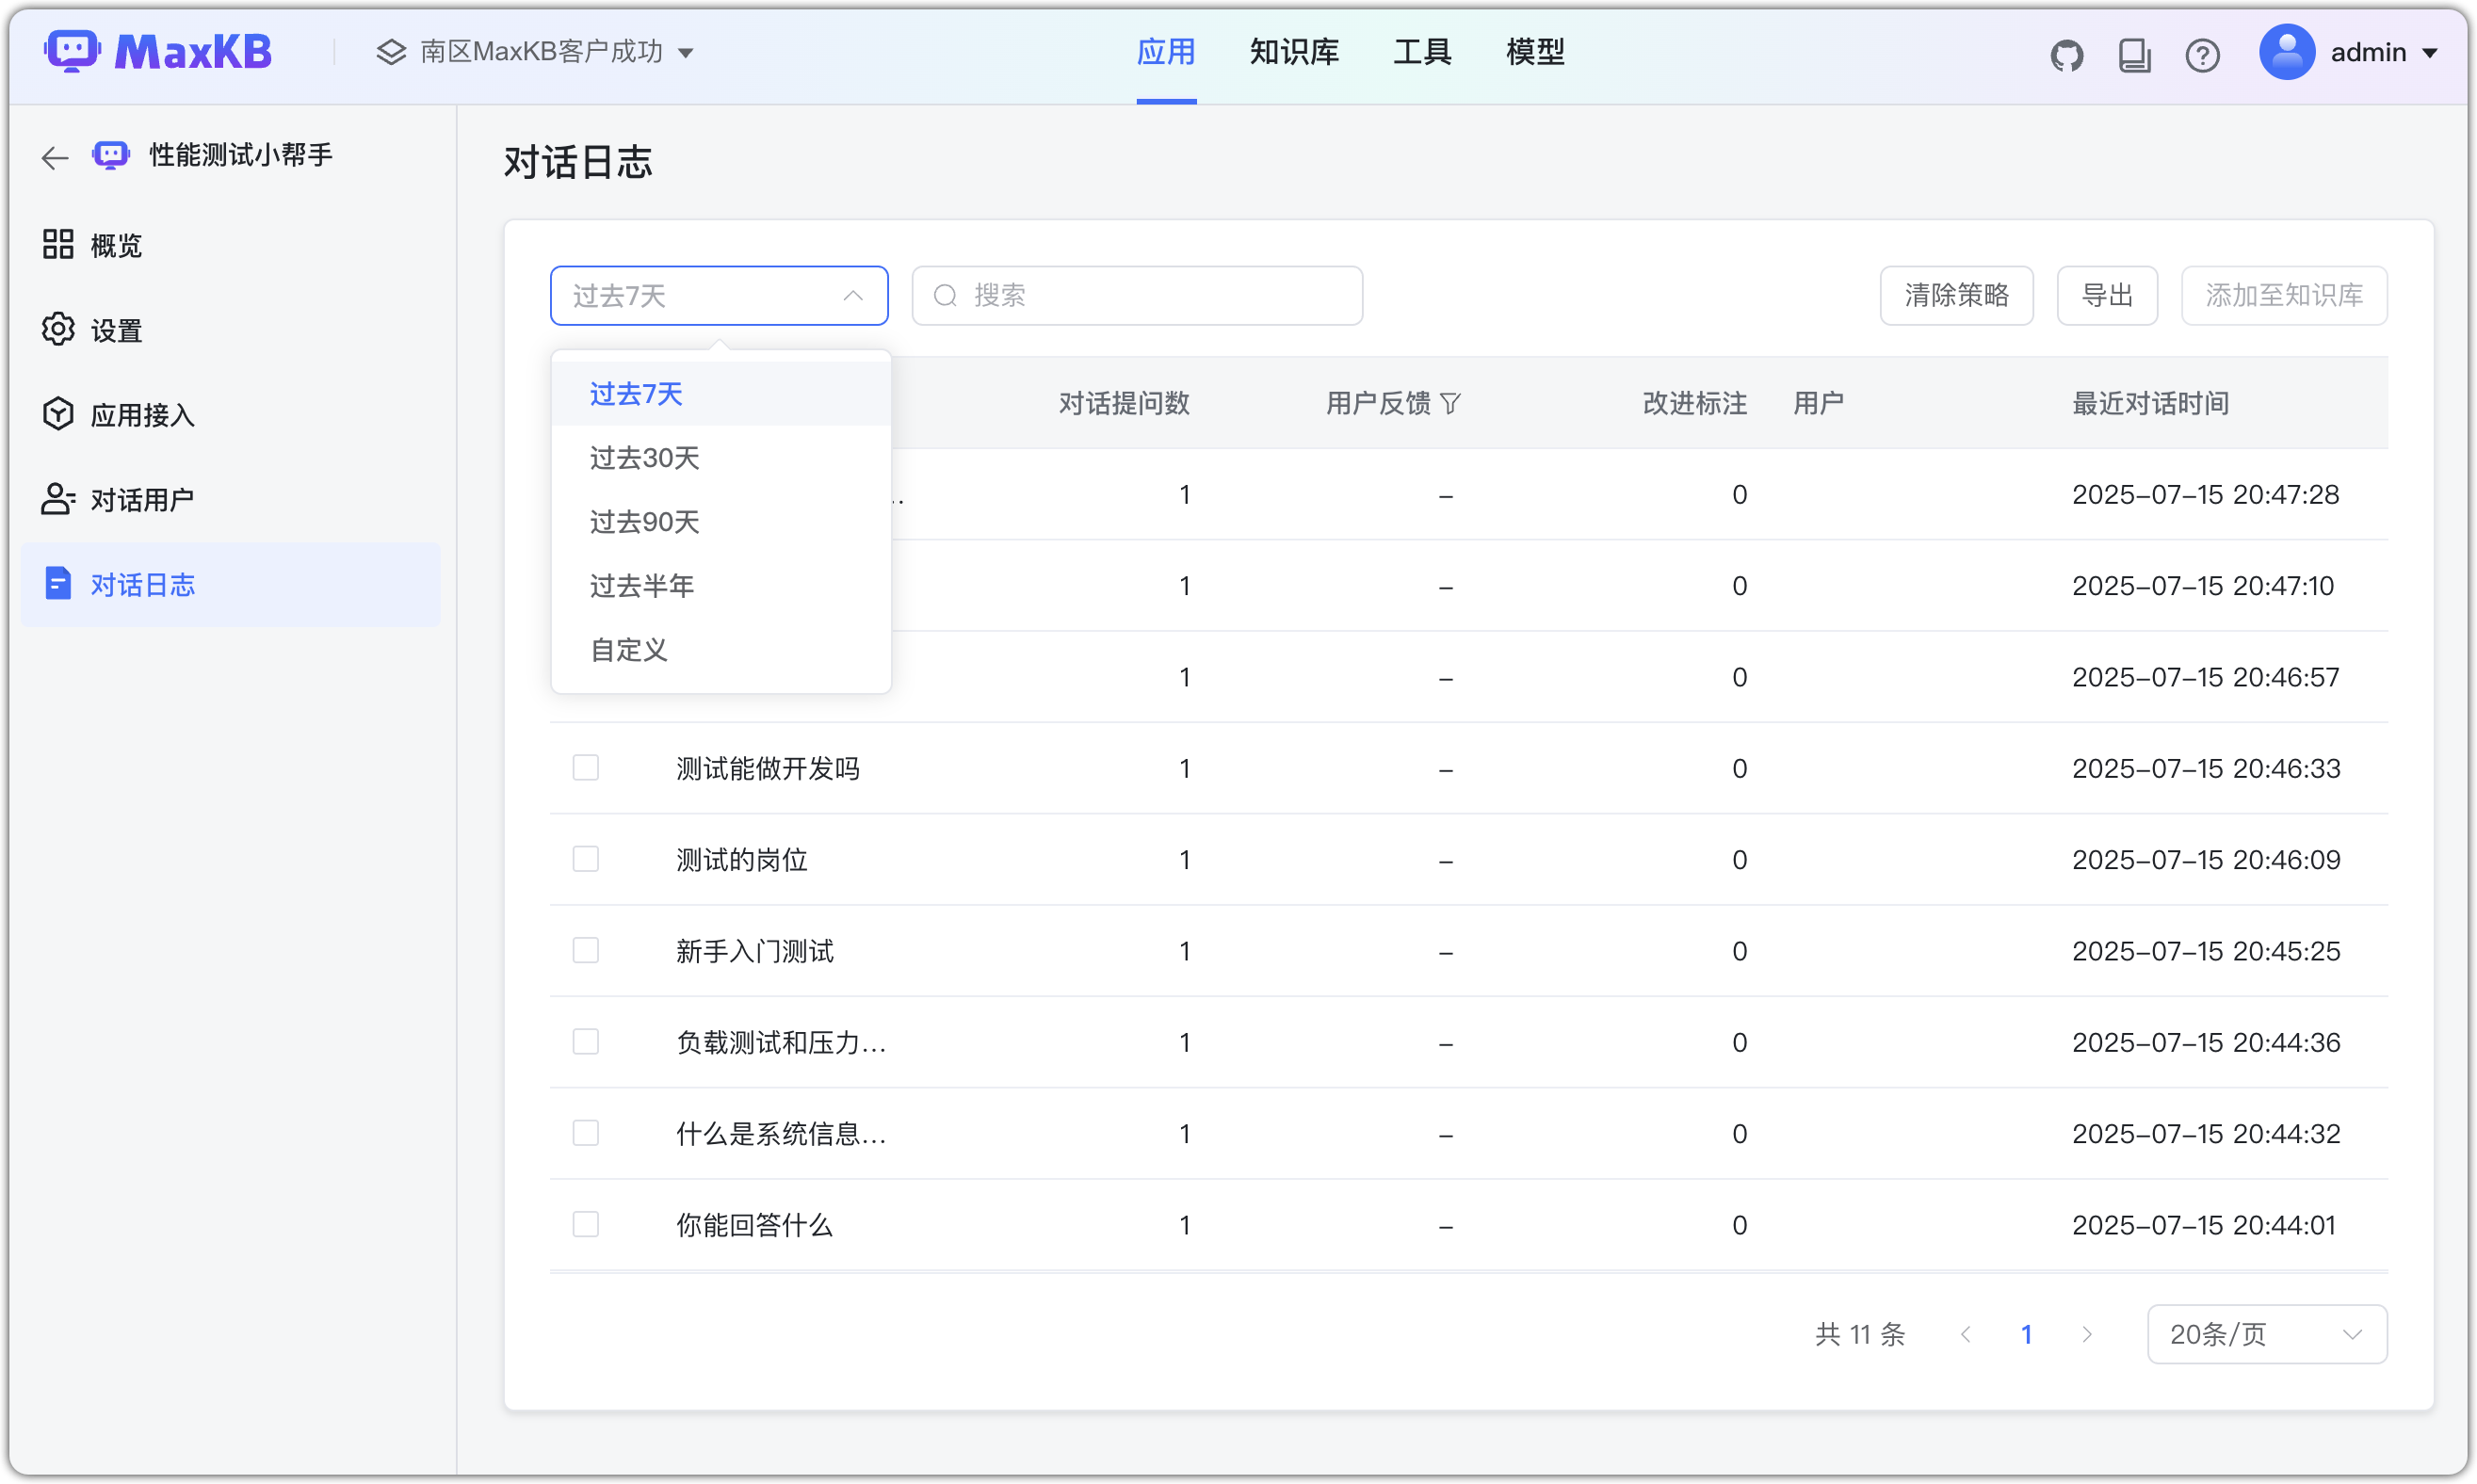Click the 对话提问数 column header
The height and width of the screenshot is (1484, 2477).
click(1124, 404)
